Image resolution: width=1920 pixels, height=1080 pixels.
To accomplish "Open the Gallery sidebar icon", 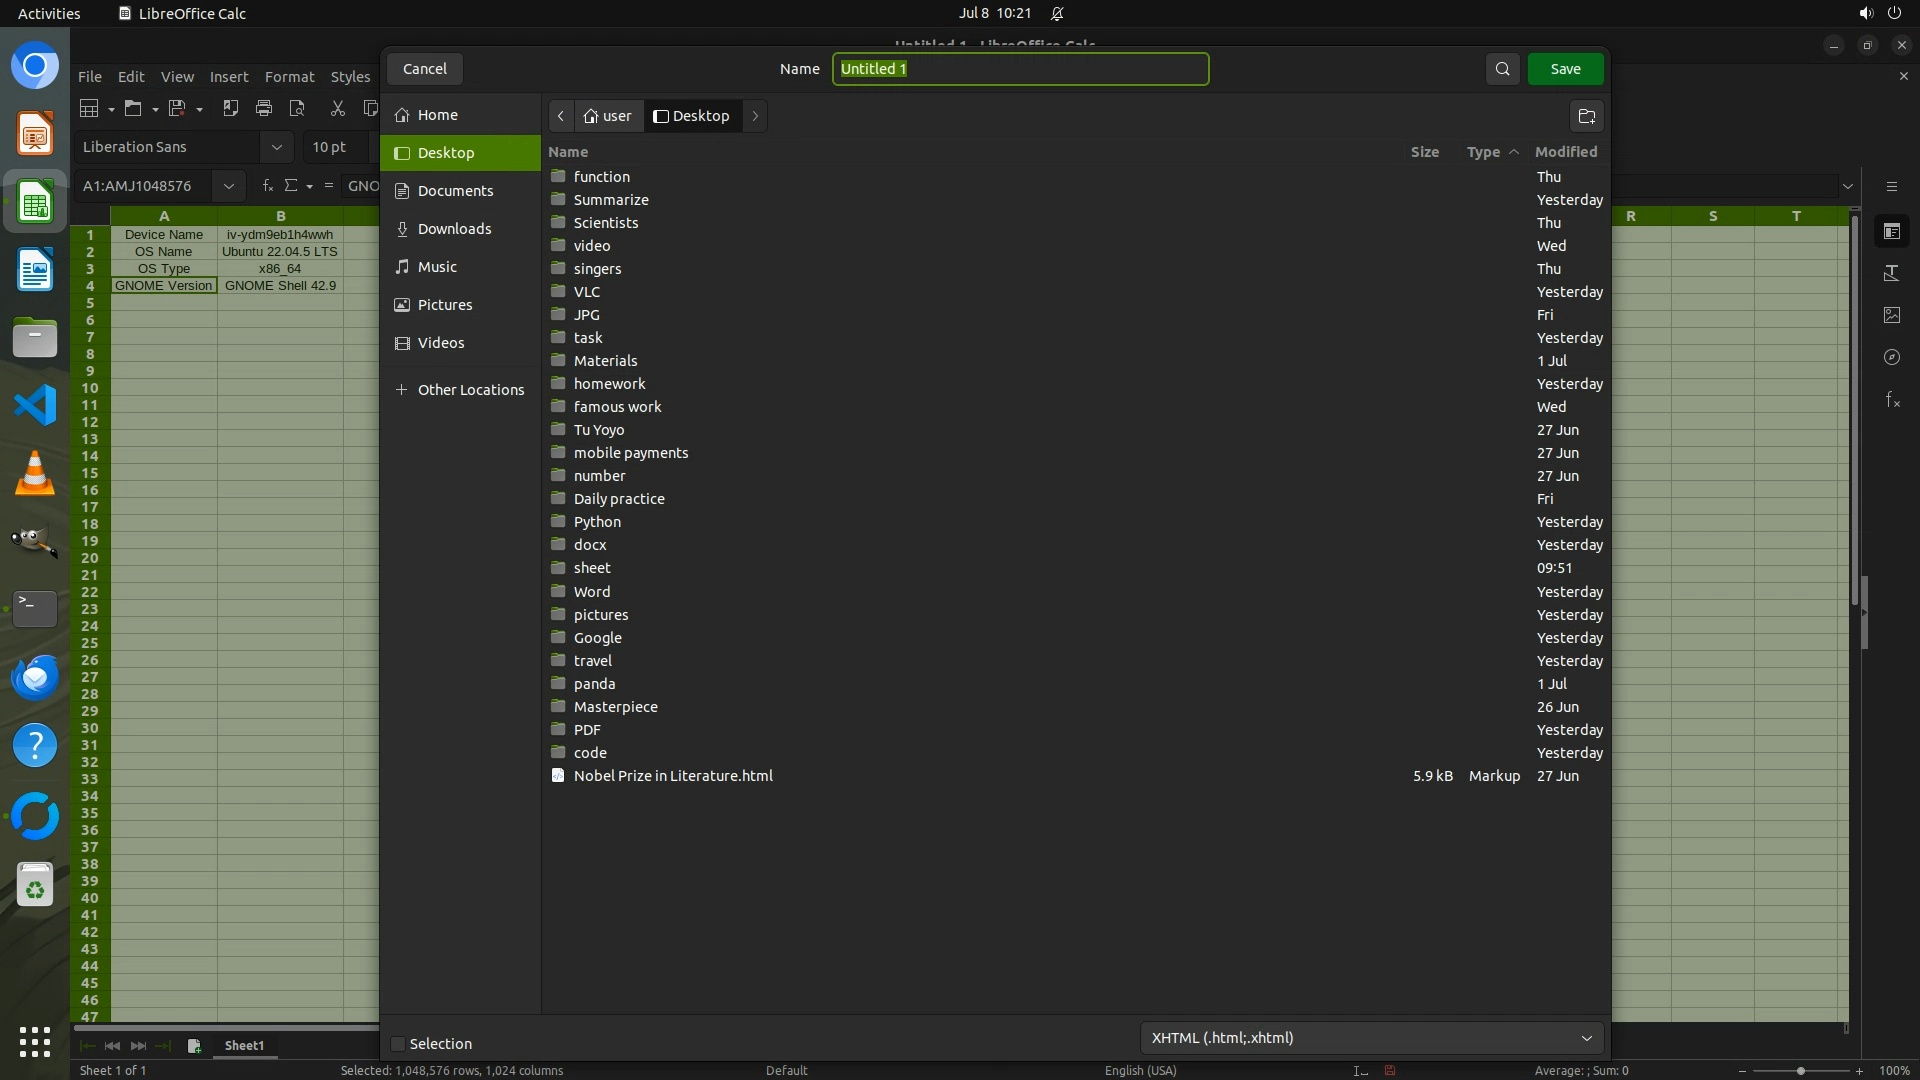I will point(1891,315).
